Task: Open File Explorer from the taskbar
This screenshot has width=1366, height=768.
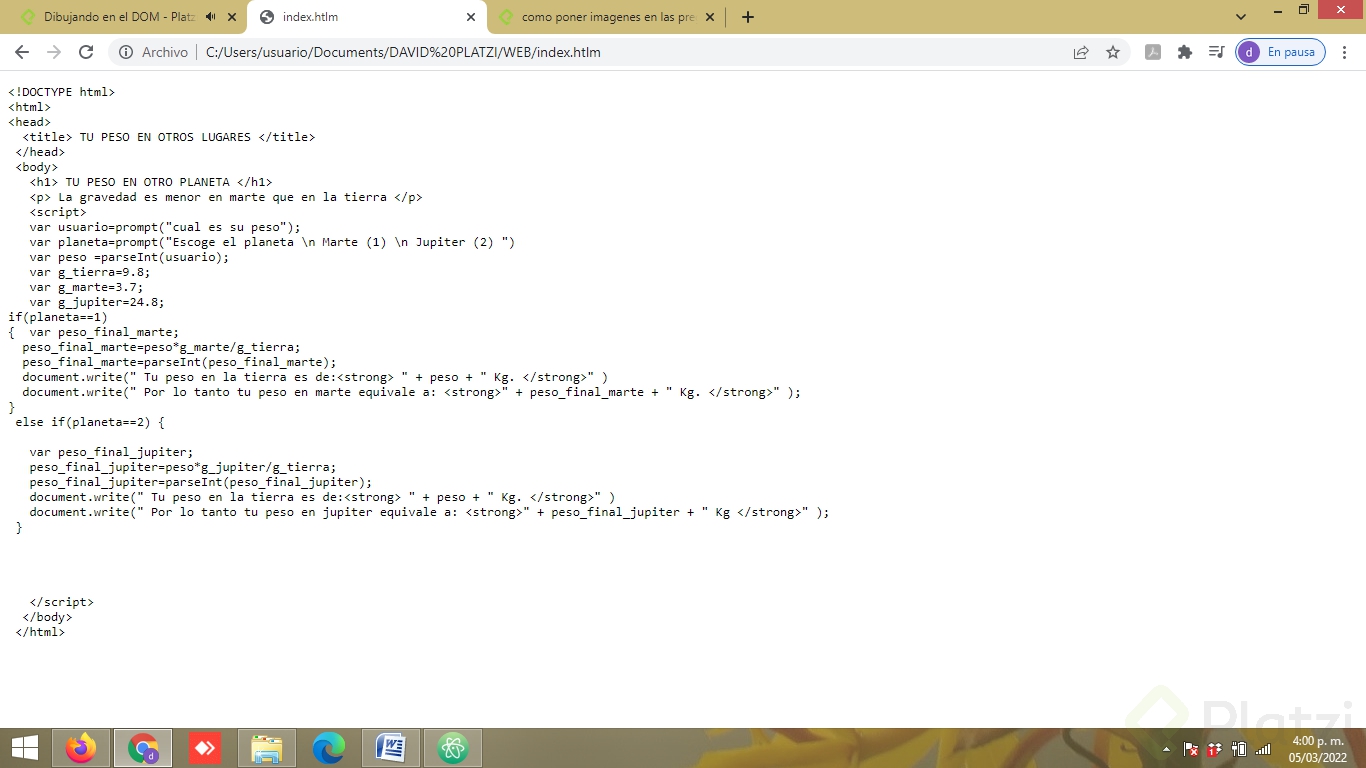Action: 267,748
